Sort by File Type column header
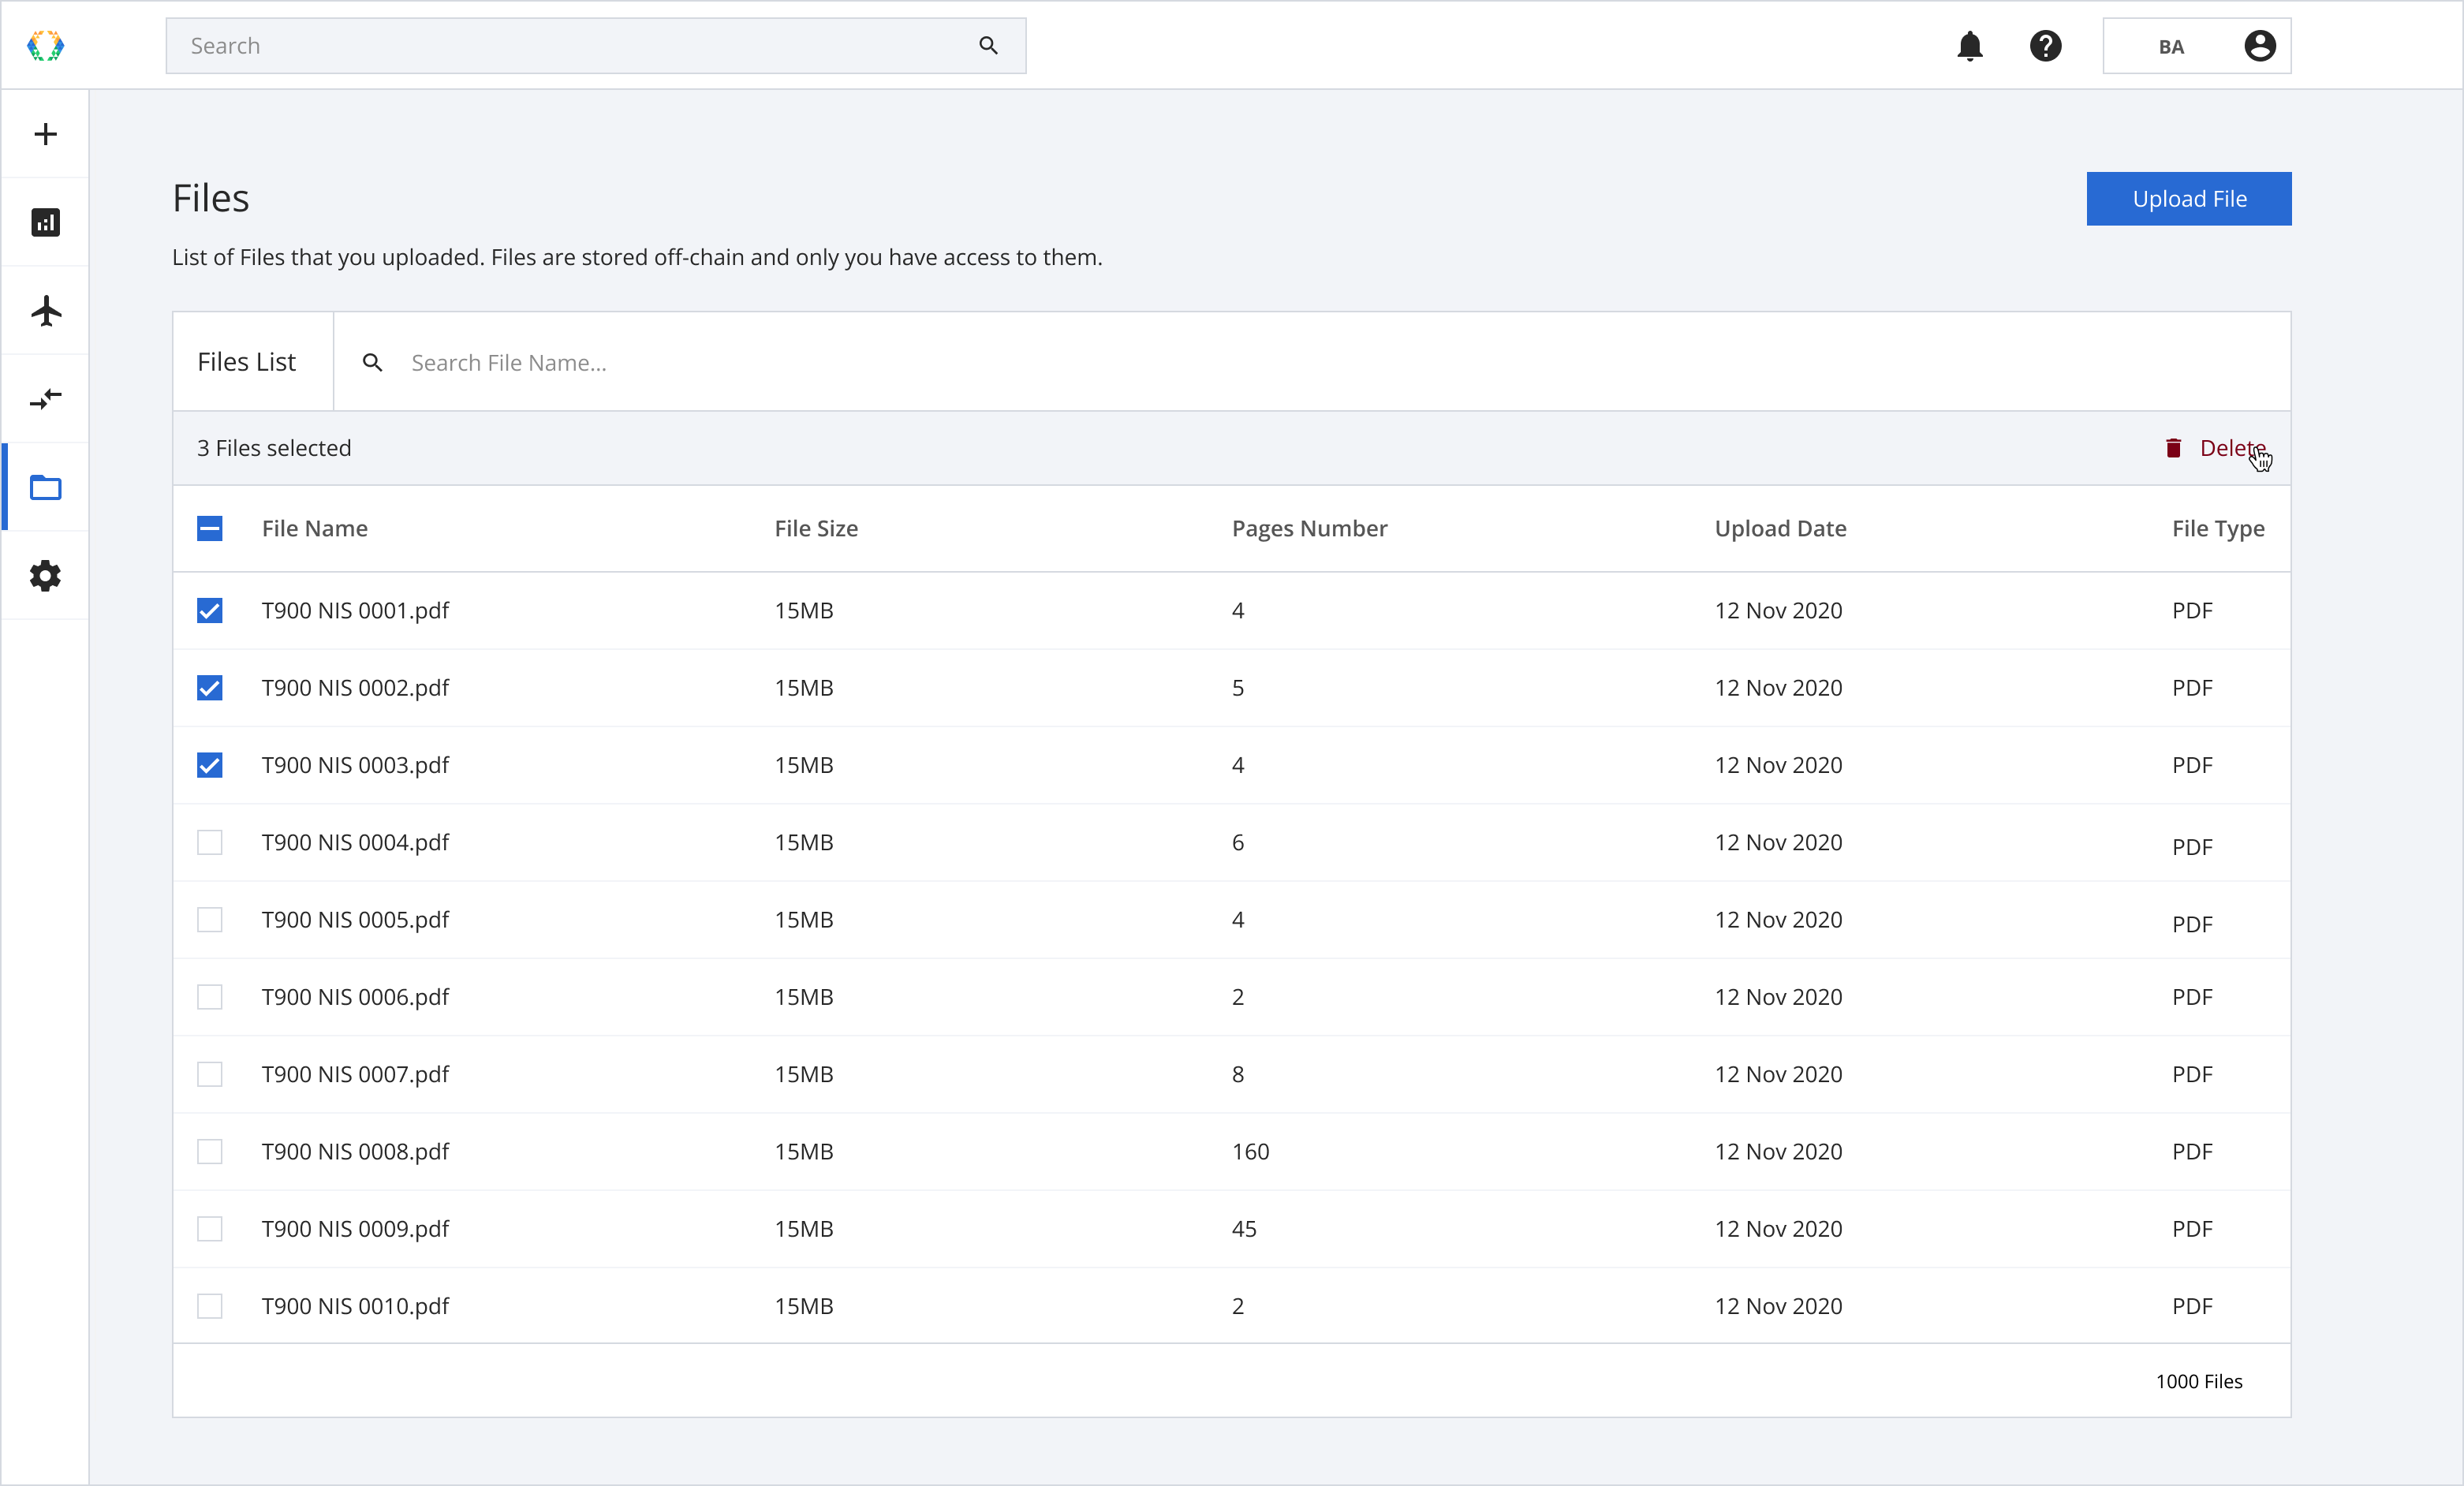Screen dimensions: 2464x1486 pyautogui.click(x=2217, y=529)
